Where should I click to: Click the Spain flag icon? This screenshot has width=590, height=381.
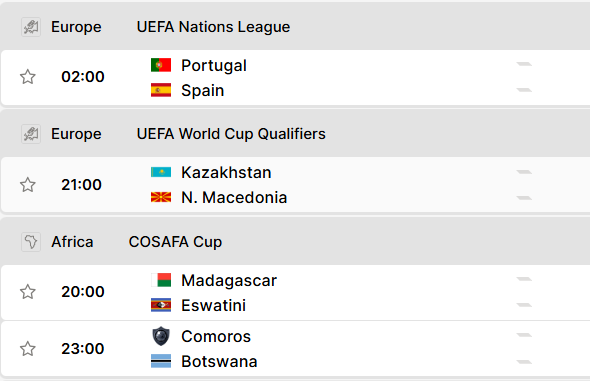point(161,90)
